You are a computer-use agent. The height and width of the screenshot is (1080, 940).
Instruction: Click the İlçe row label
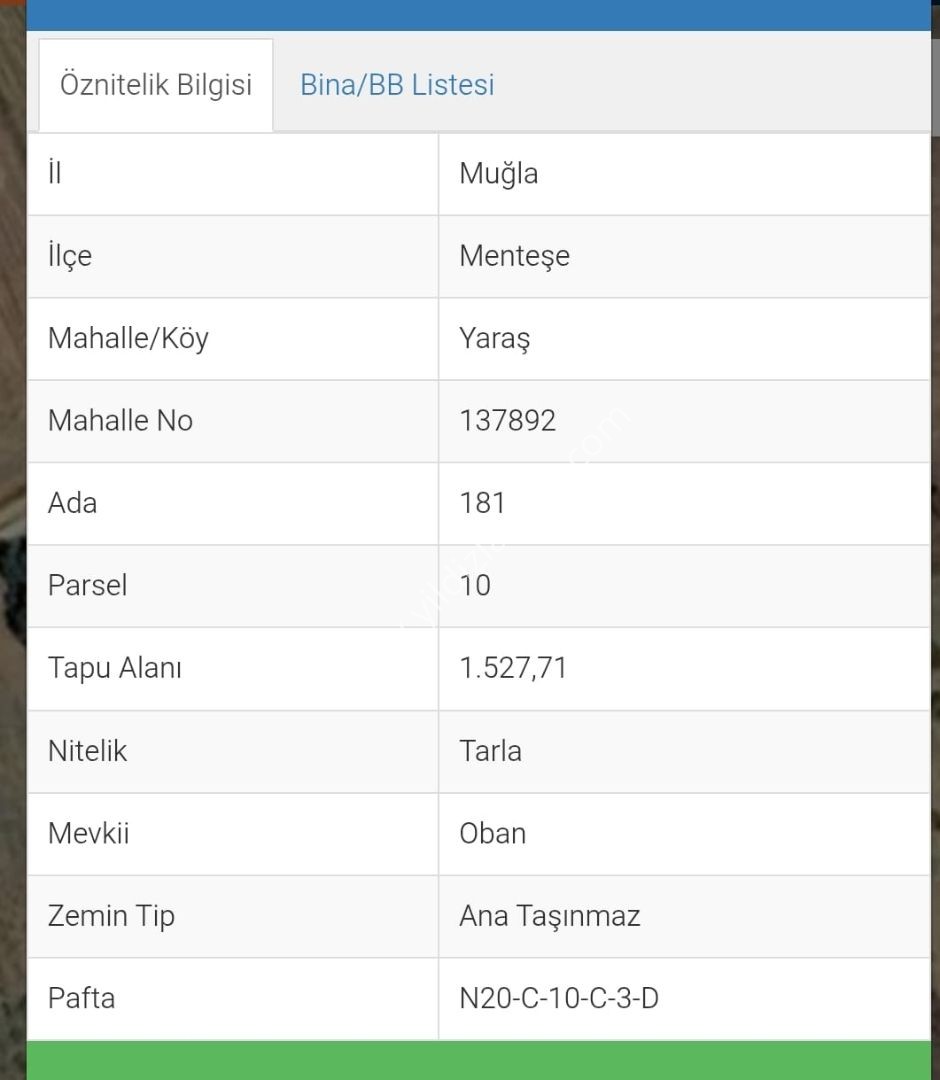pyautogui.click(x=70, y=256)
